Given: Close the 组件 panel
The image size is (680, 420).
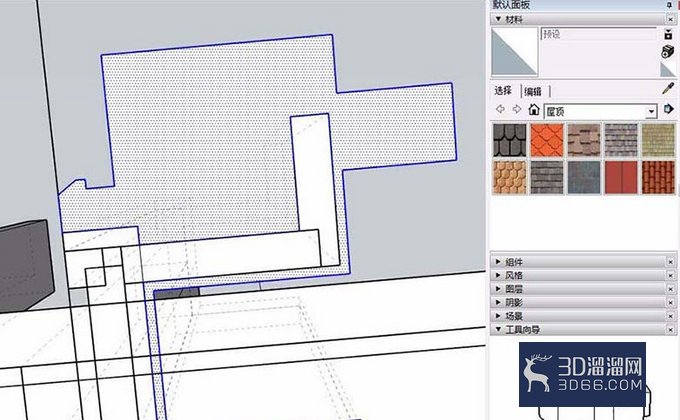Looking at the screenshot, I should pos(670,262).
